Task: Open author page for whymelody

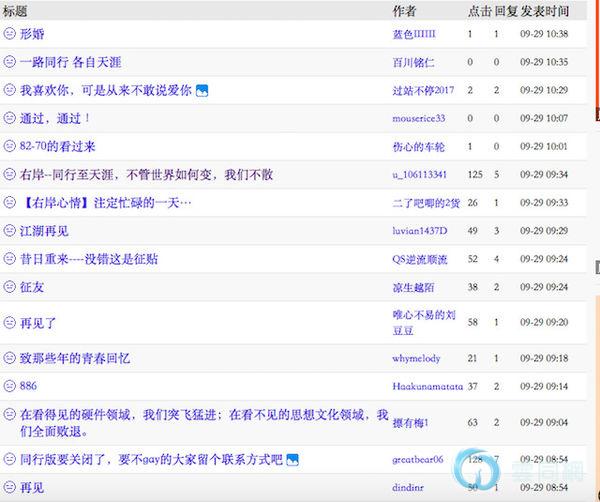Action: 416,358
